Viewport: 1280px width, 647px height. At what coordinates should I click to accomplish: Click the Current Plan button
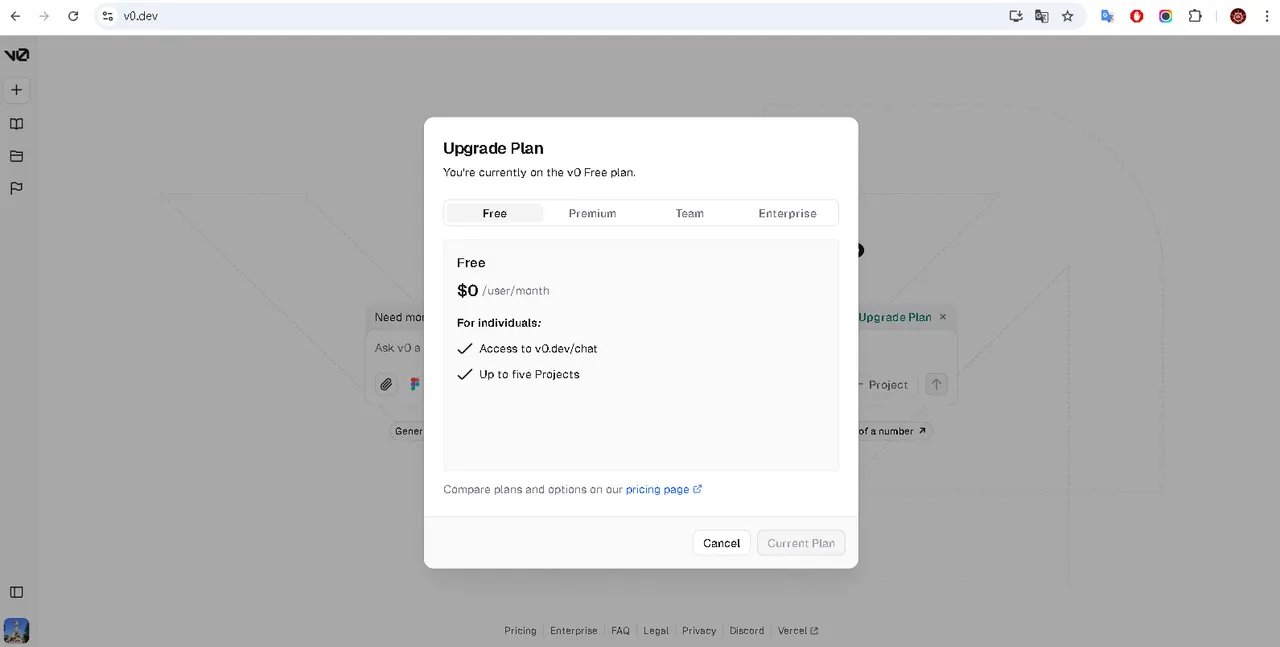click(801, 543)
